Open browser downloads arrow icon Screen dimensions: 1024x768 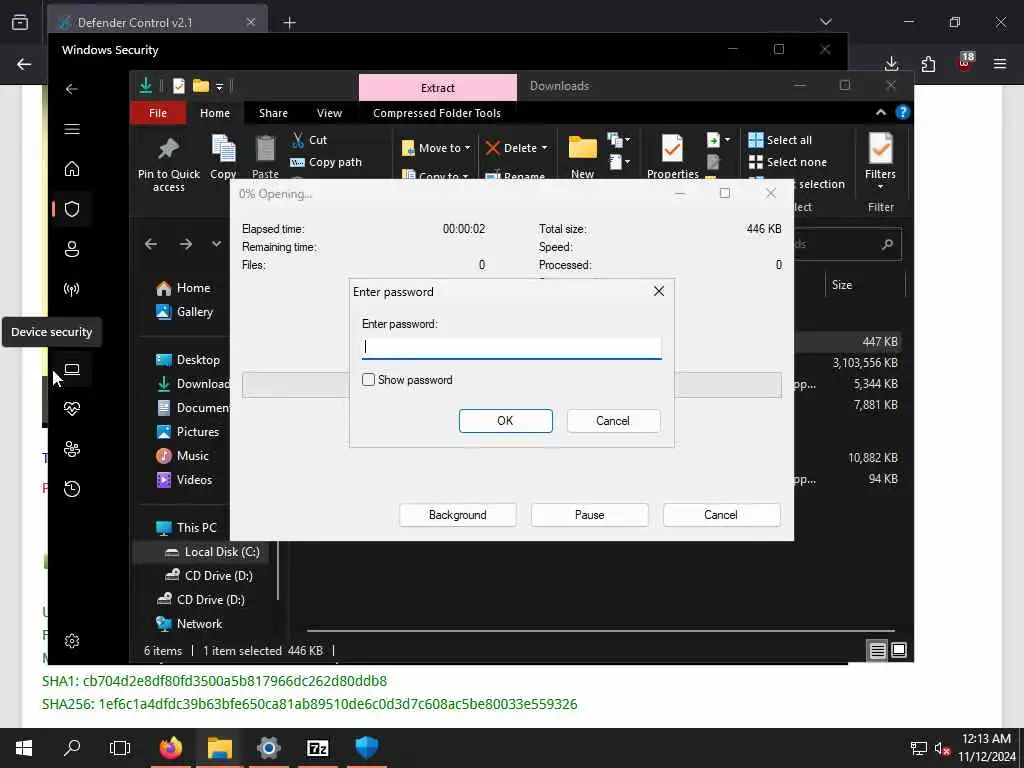(891, 63)
